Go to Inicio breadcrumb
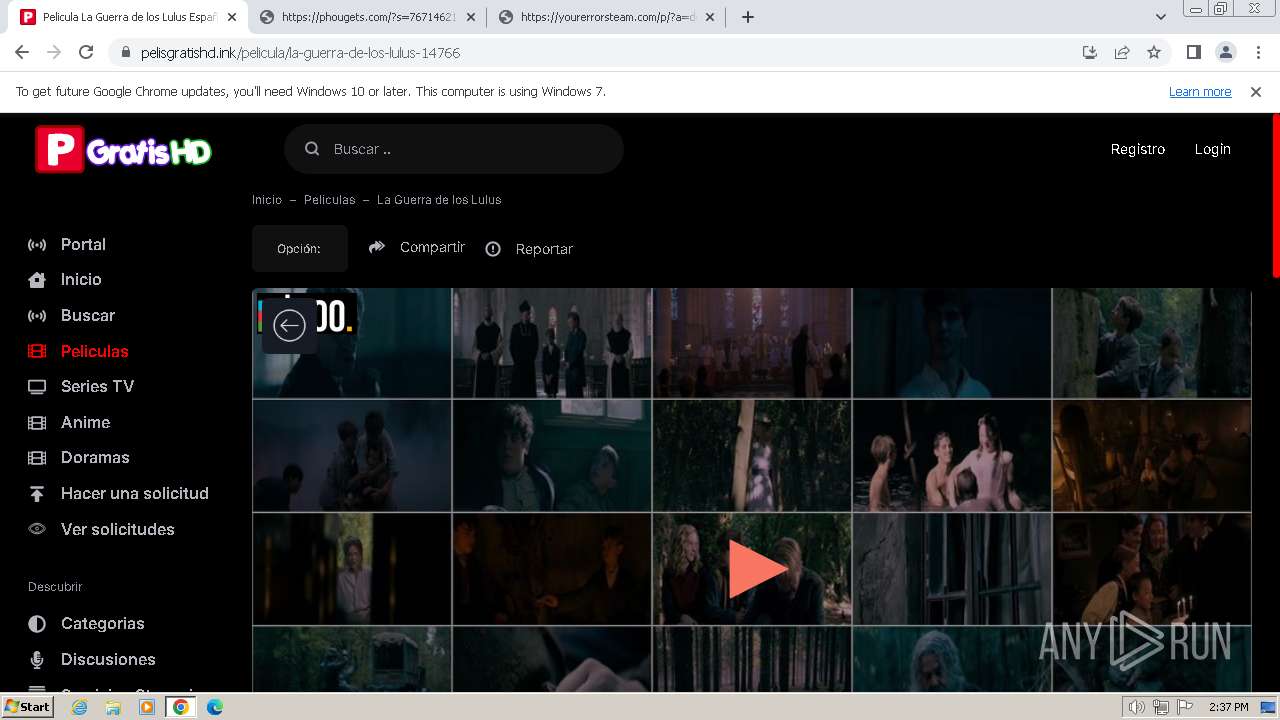Viewport: 1280px width, 720px height. (267, 200)
